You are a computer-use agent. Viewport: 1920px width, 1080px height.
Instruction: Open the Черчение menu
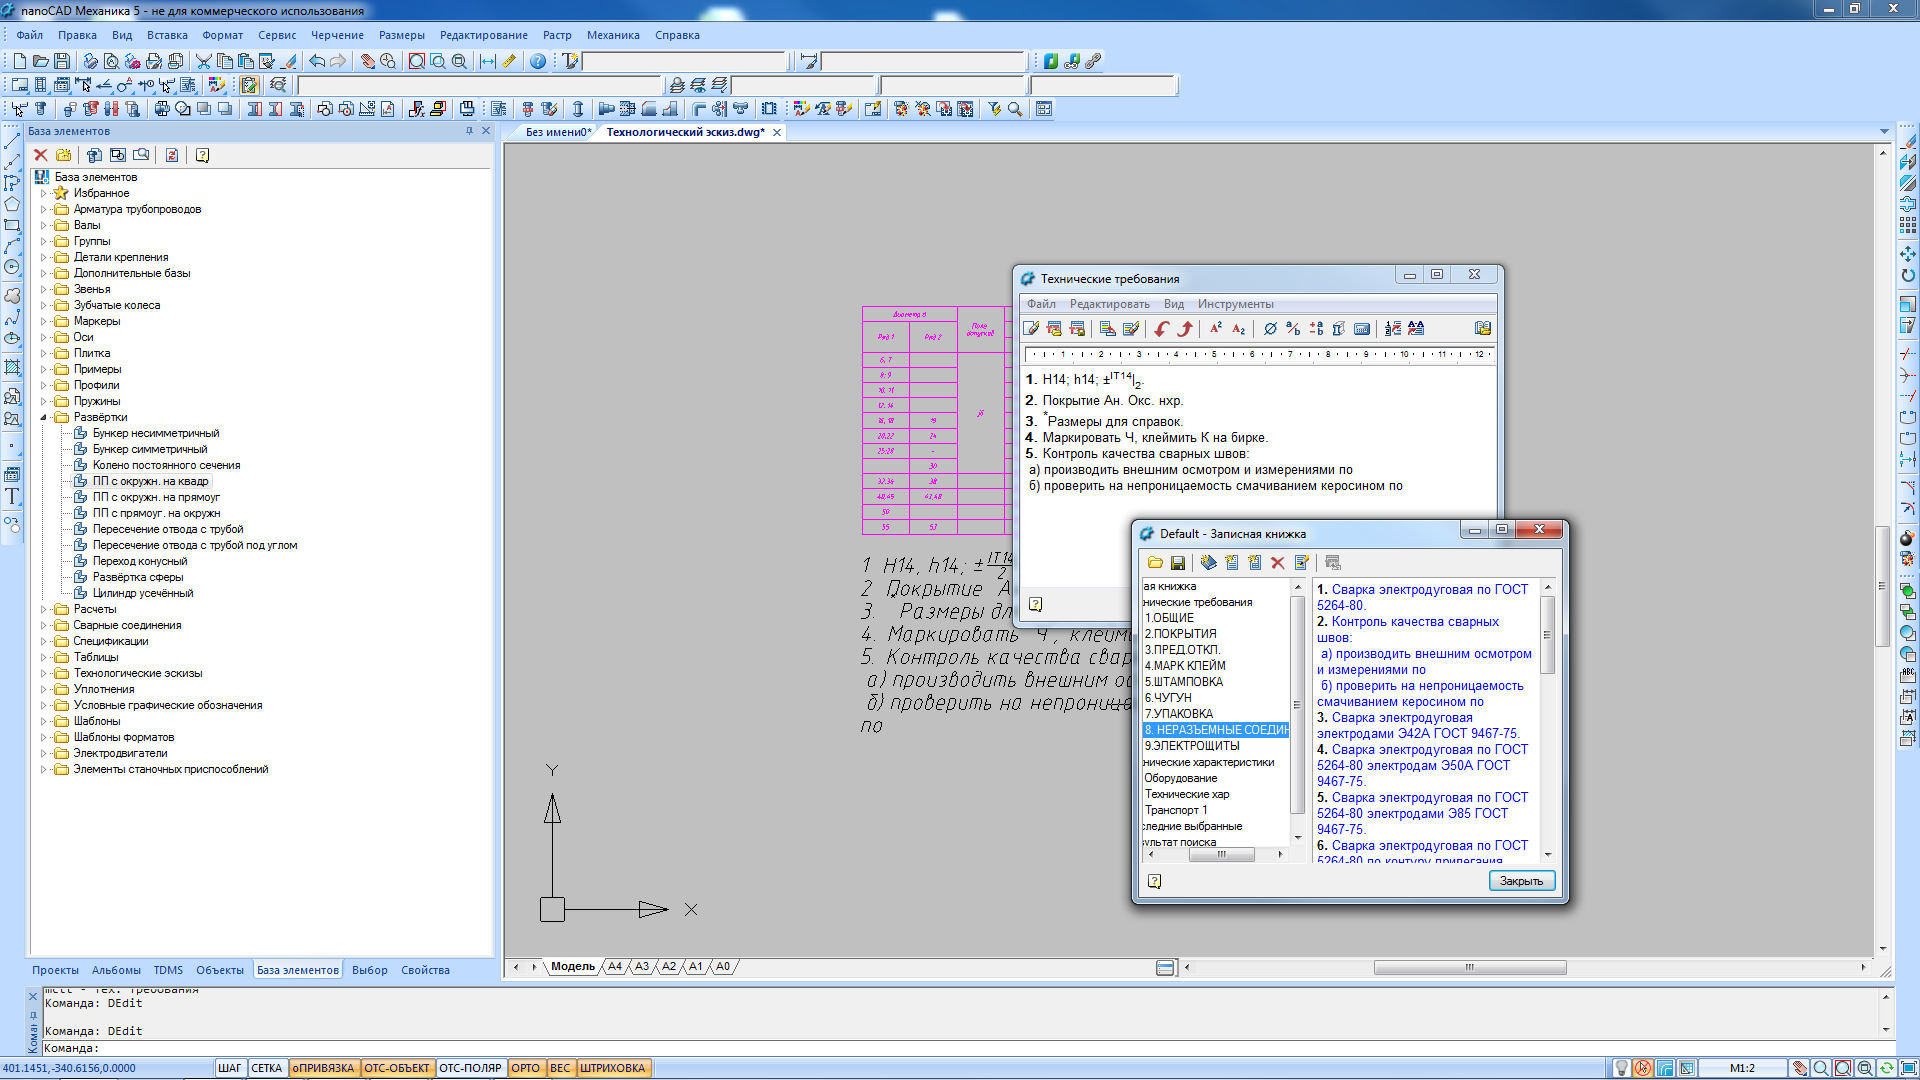coord(337,35)
